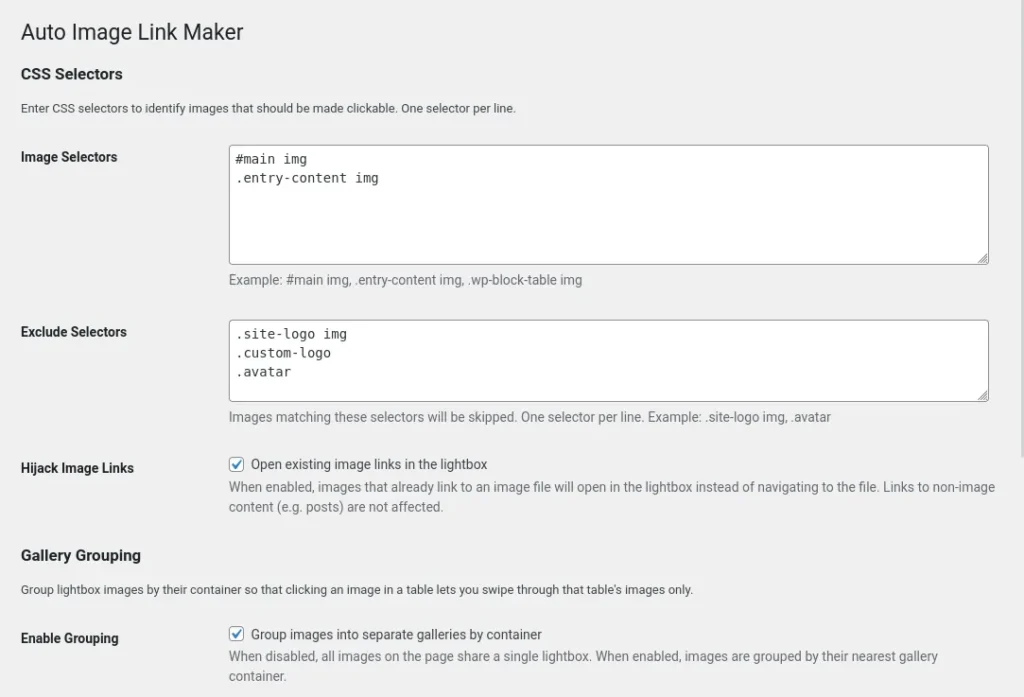Viewport: 1024px width, 697px height.
Task: Place cursor on the "#main img" line
Action: coord(270,158)
